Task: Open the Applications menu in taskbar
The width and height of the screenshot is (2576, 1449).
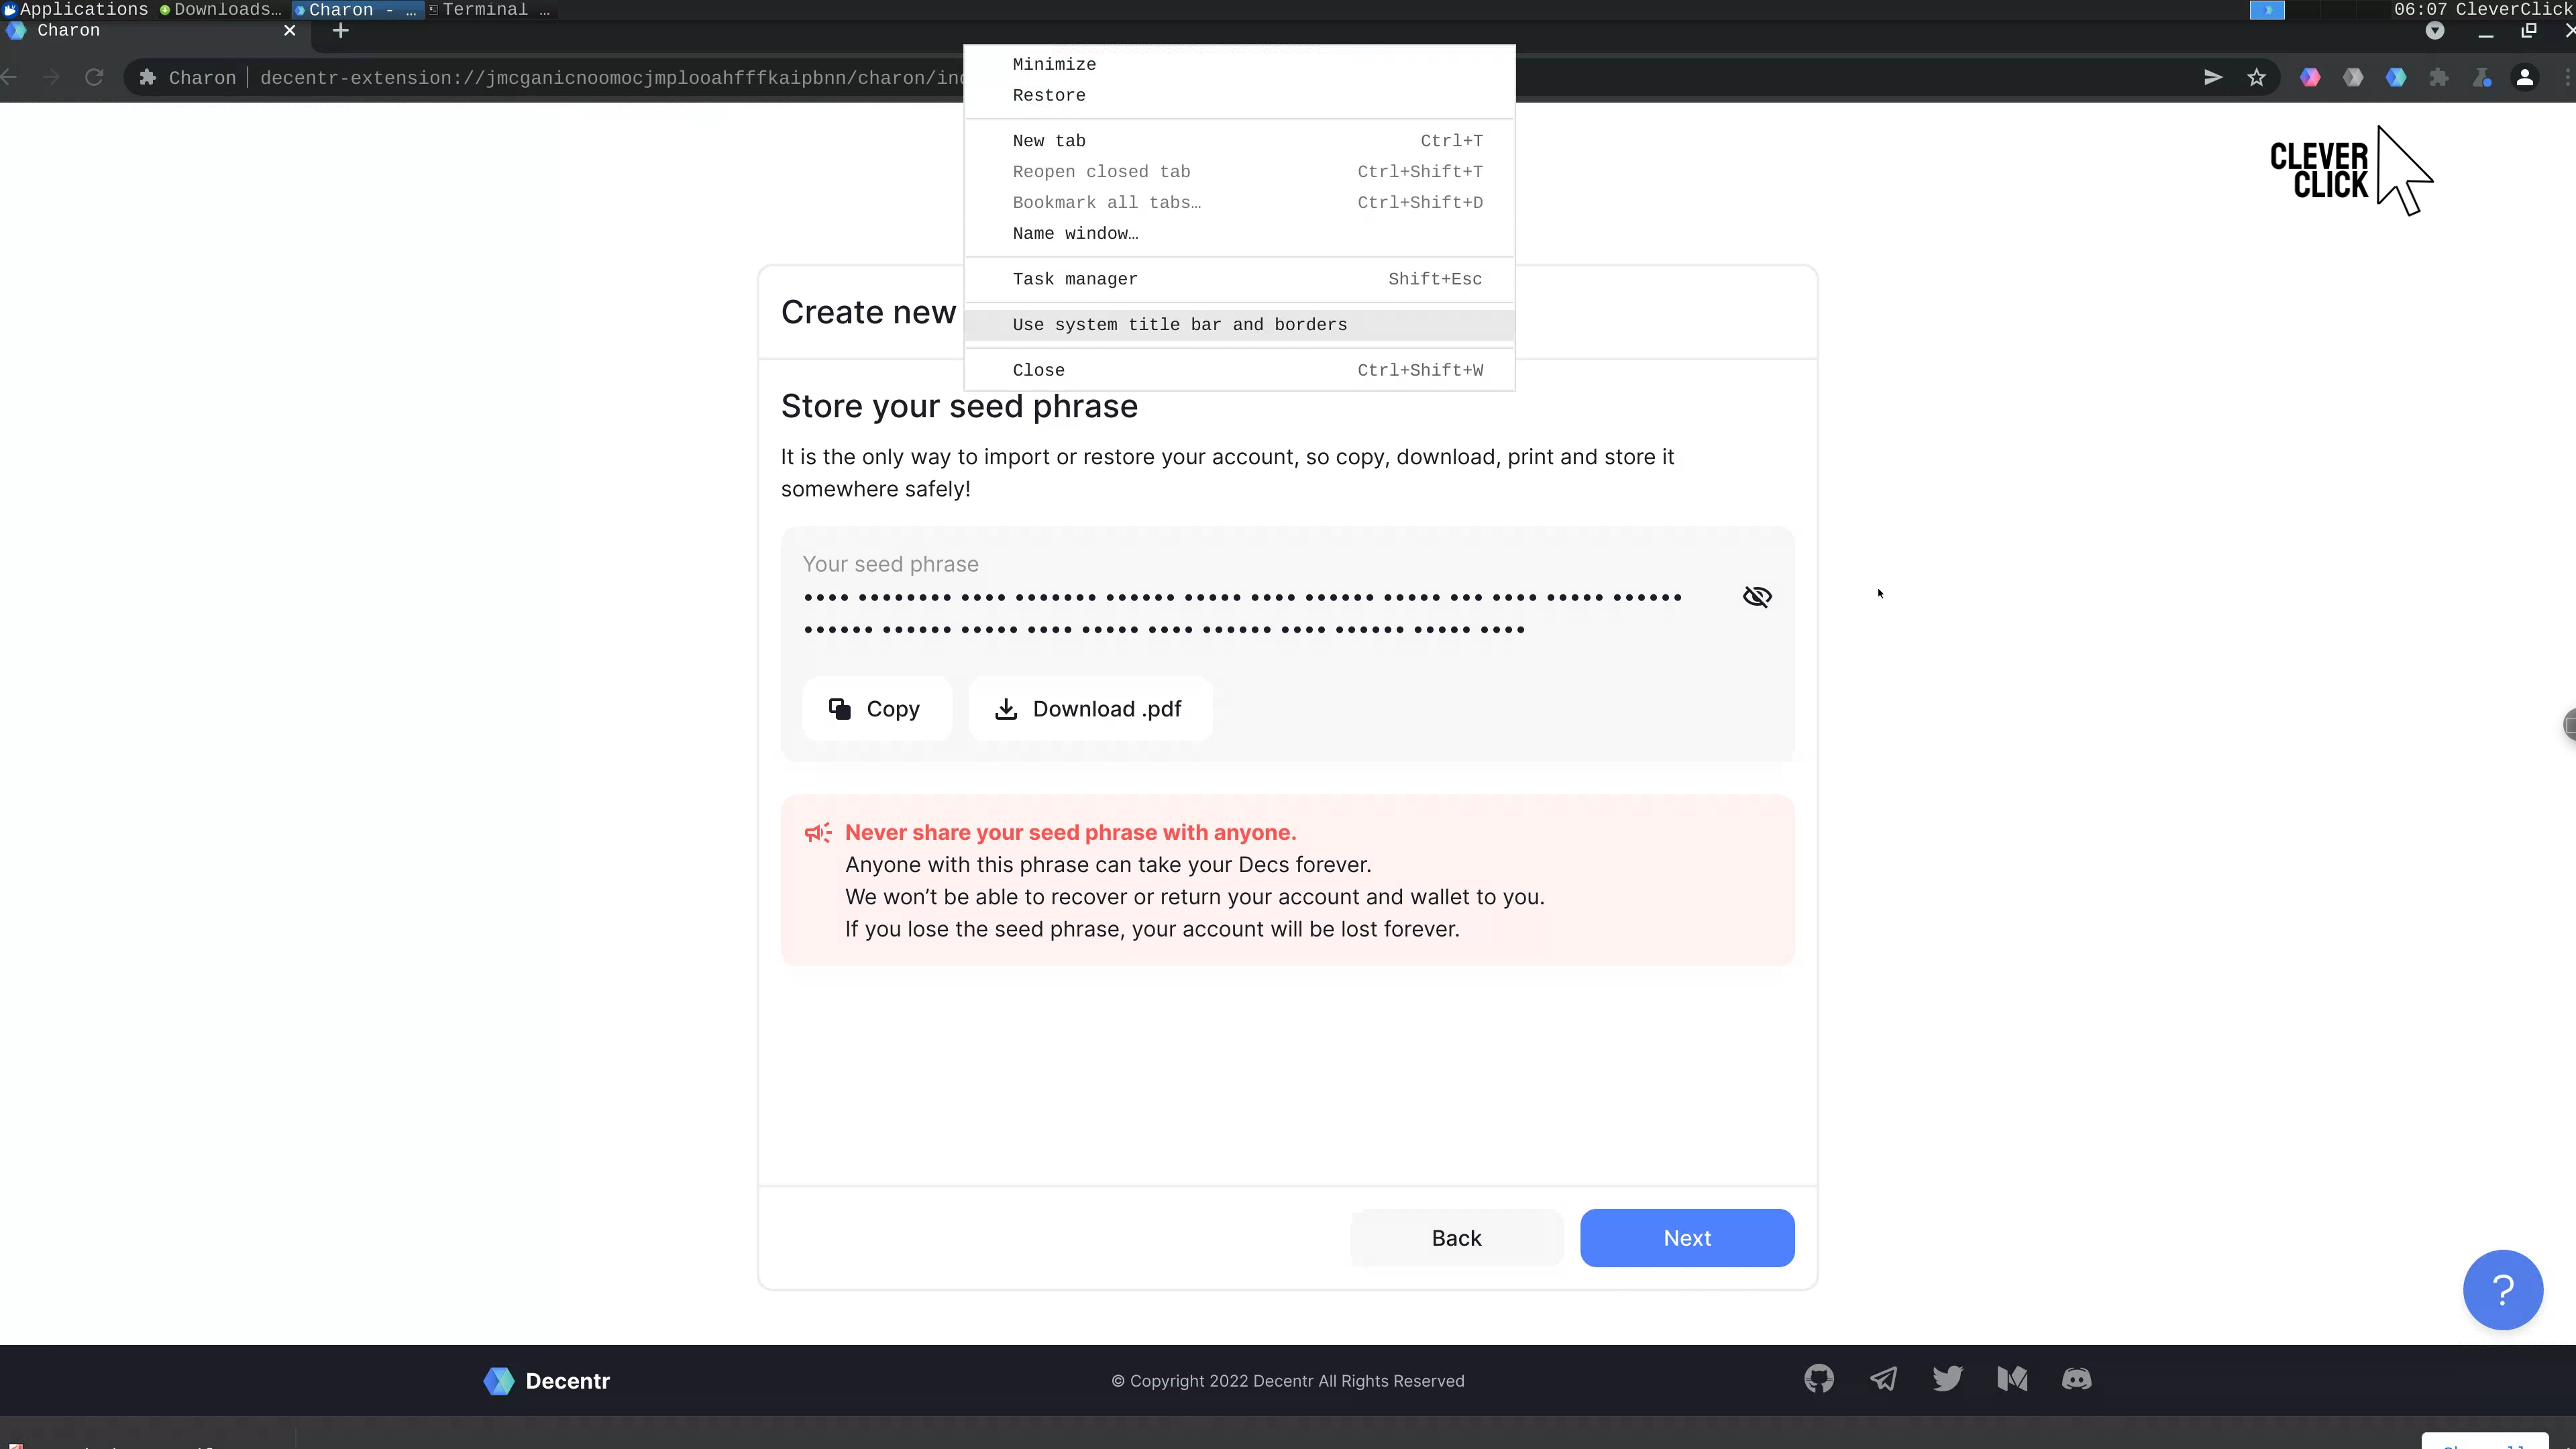Action: coord(75,10)
